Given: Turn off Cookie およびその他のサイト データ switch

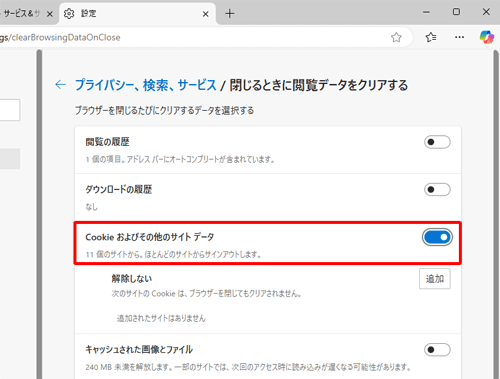Looking at the screenshot, I should (x=437, y=237).
